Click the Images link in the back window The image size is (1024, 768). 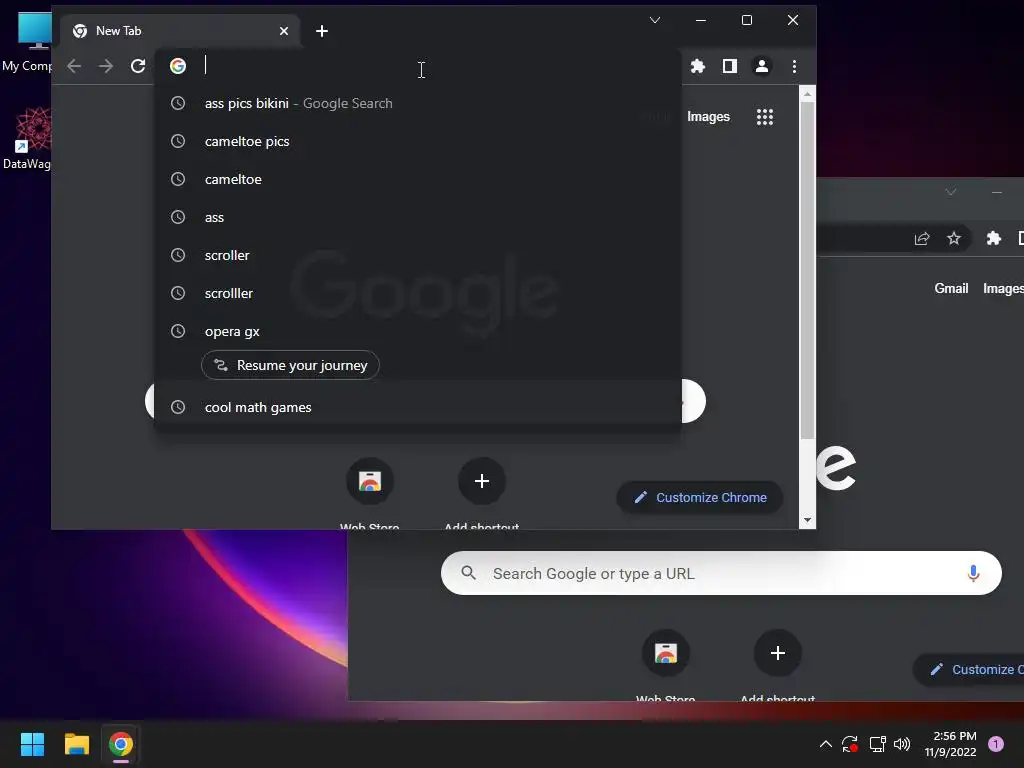1002,289
